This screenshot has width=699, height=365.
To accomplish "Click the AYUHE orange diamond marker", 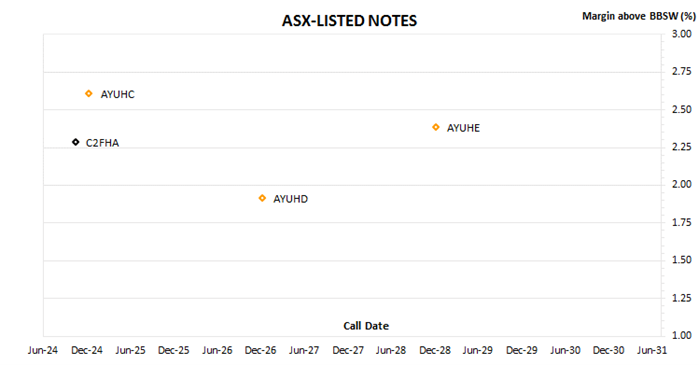I will [x=436, y=127].
